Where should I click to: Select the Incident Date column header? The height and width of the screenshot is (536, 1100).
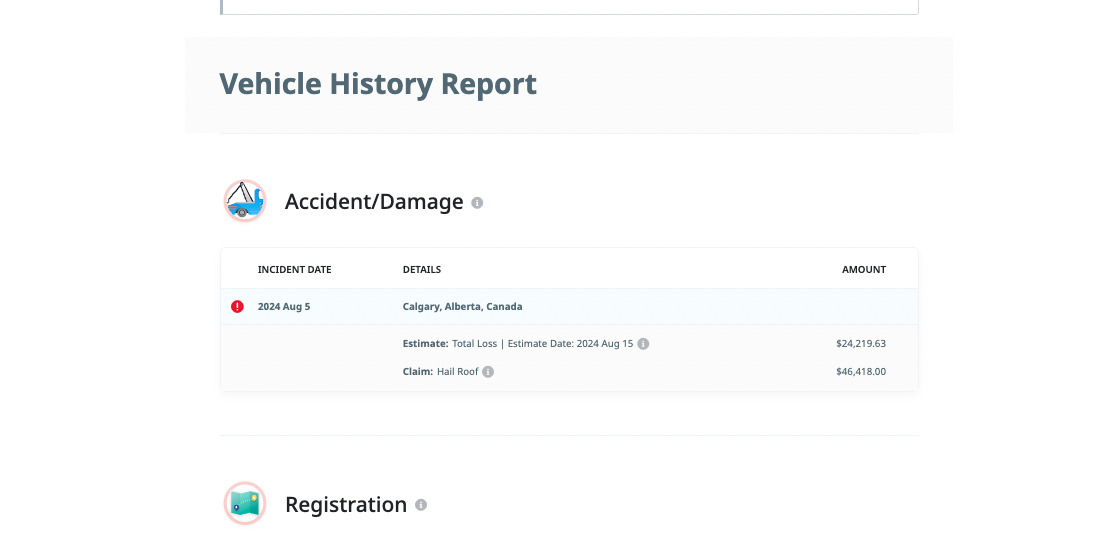[294, 270]
